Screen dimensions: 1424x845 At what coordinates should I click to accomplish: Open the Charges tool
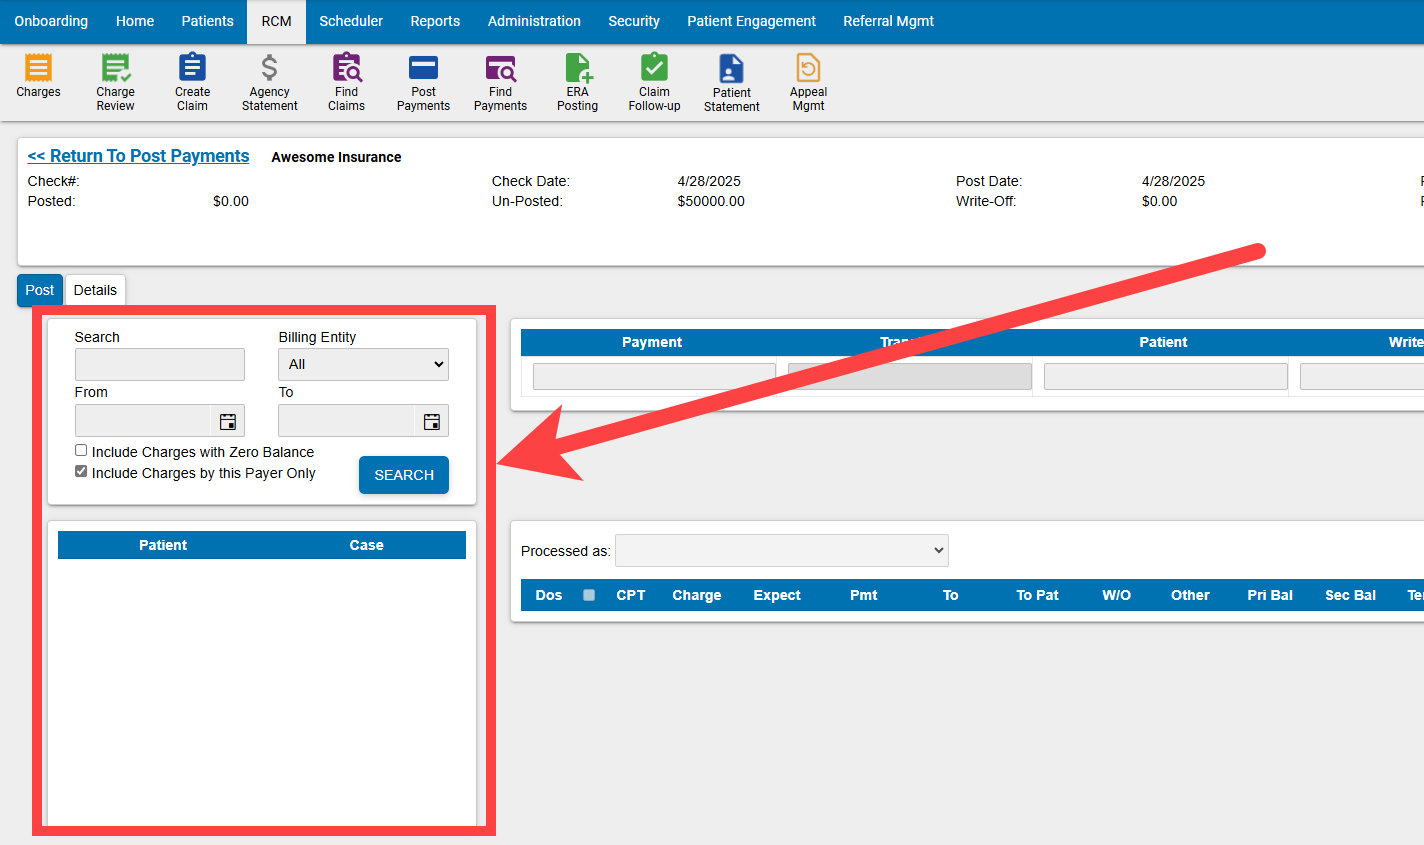38,80
